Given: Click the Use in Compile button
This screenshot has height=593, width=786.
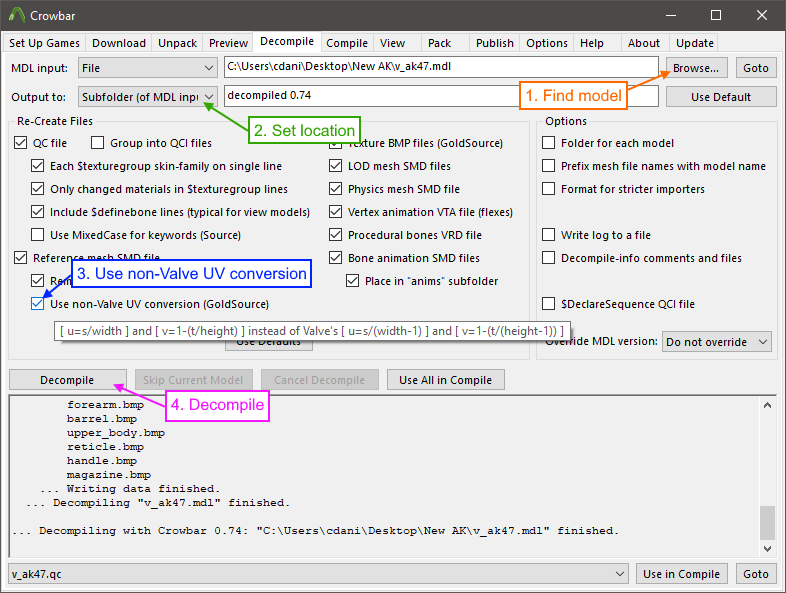Looking at the screenshot, I should click(x=681, y=573).
